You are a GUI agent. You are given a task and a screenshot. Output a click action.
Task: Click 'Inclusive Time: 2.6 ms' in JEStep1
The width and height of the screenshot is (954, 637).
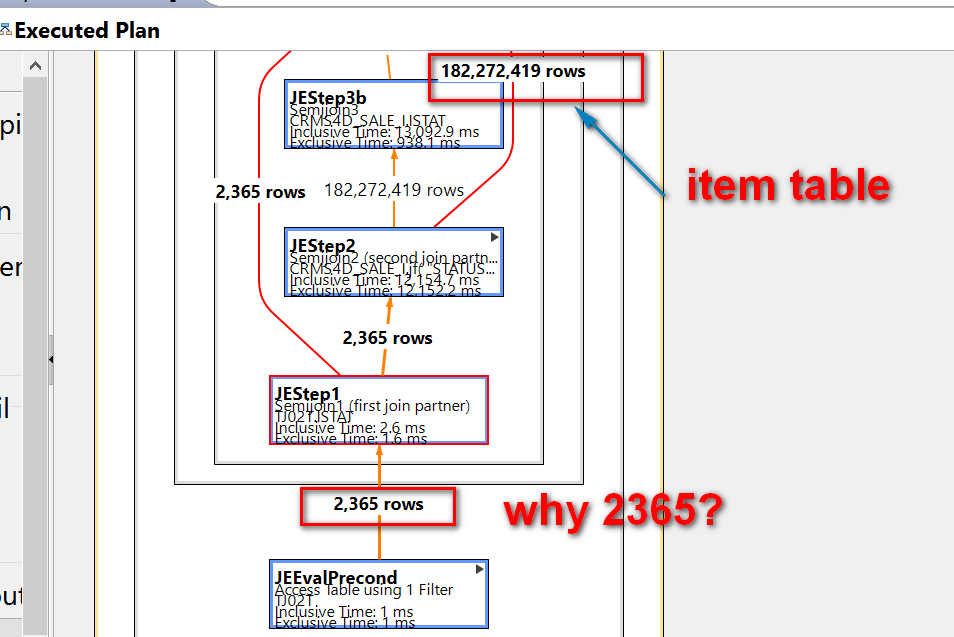point(350,428)
